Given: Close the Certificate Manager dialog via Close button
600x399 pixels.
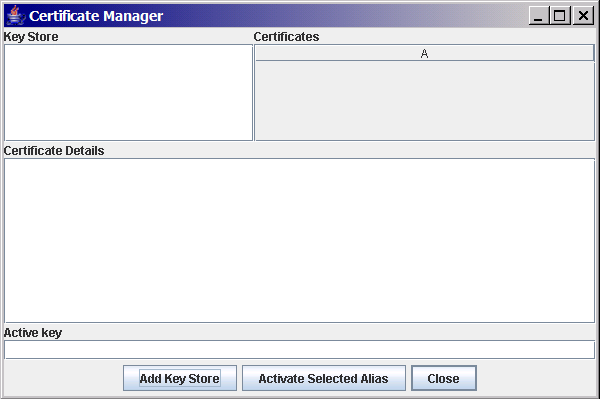Looking at the screenshot, I should coord(443,378).
